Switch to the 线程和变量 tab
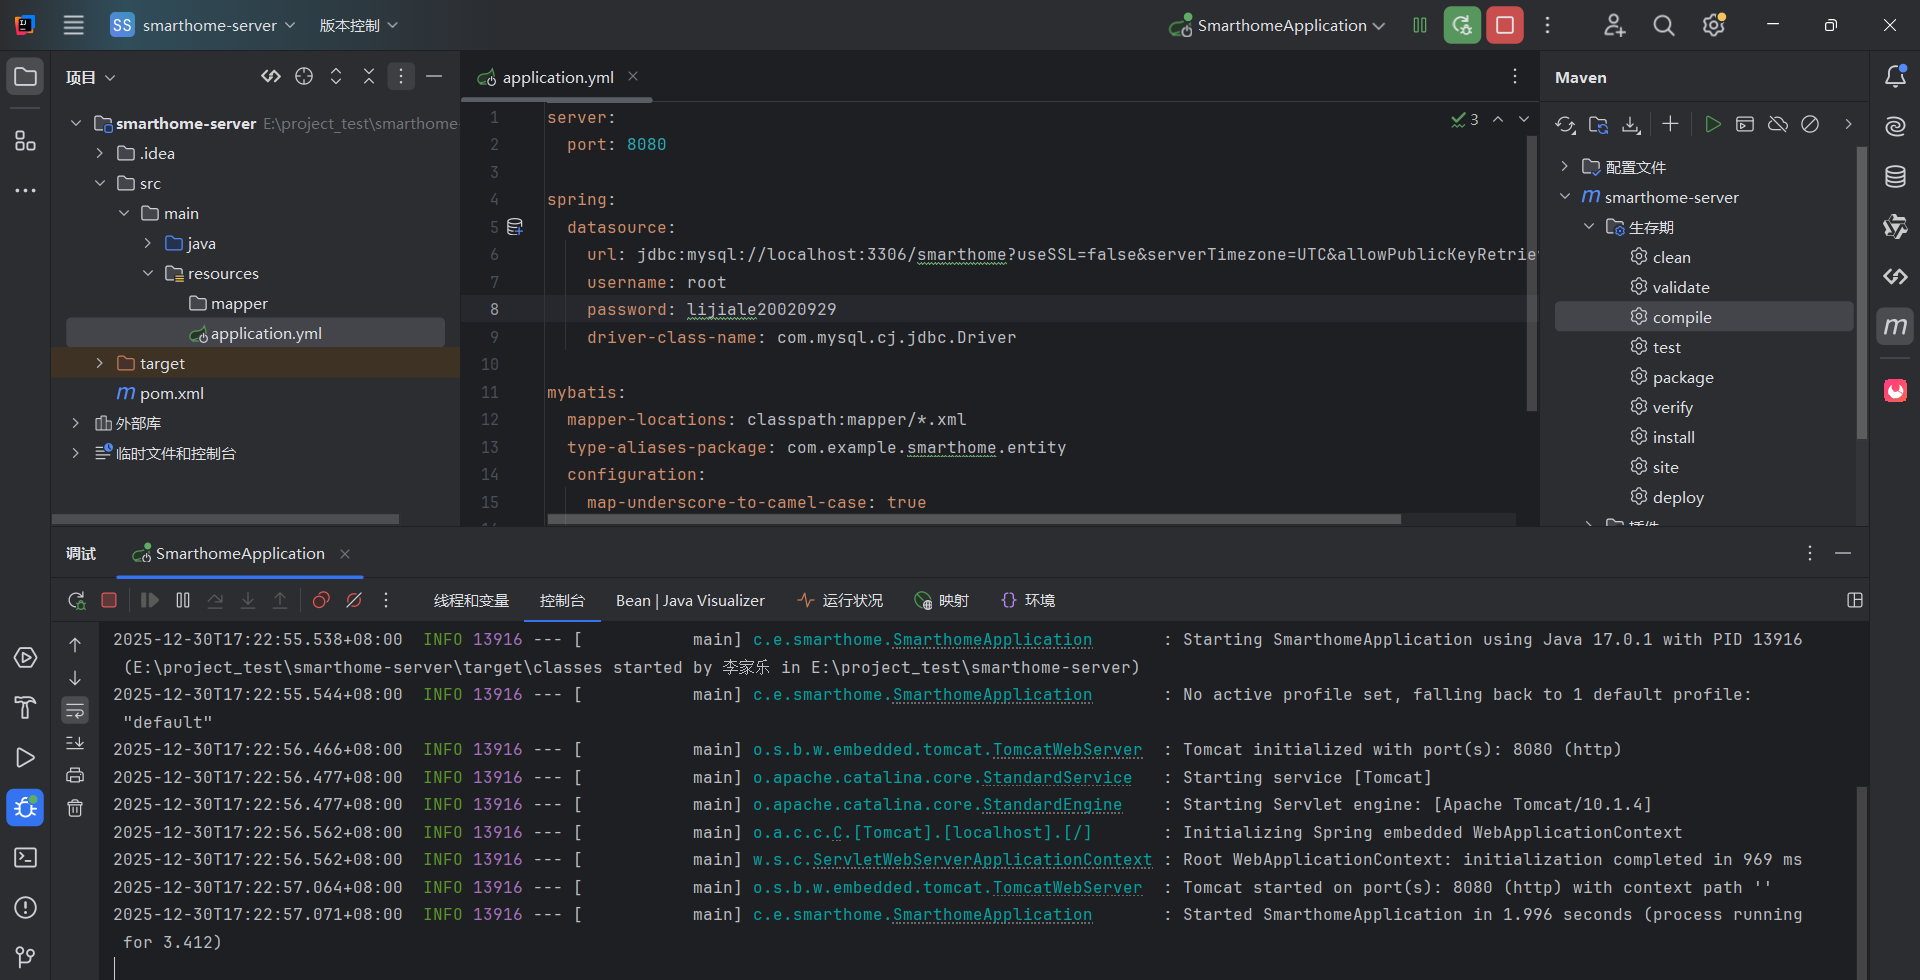This screenshot has height=980, width=1920. (471, 600)
